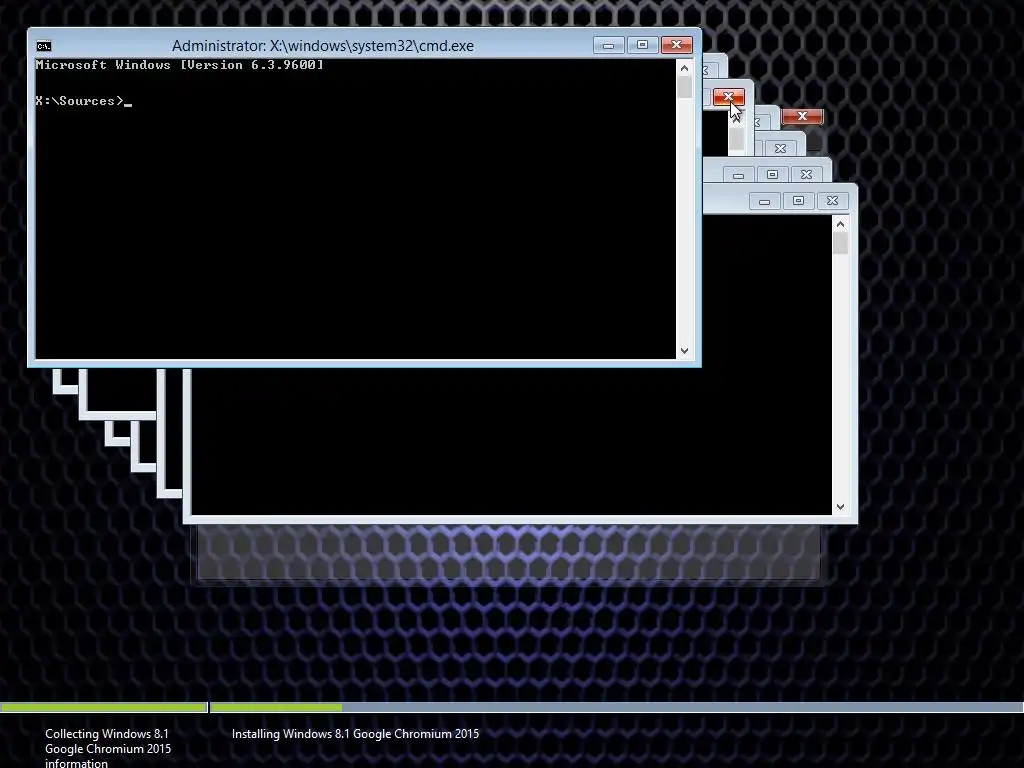The width and height of the screenshot is (1024, 768).
Task: Click the detached red close button over the wallpaper
Action: pos(802,116)
